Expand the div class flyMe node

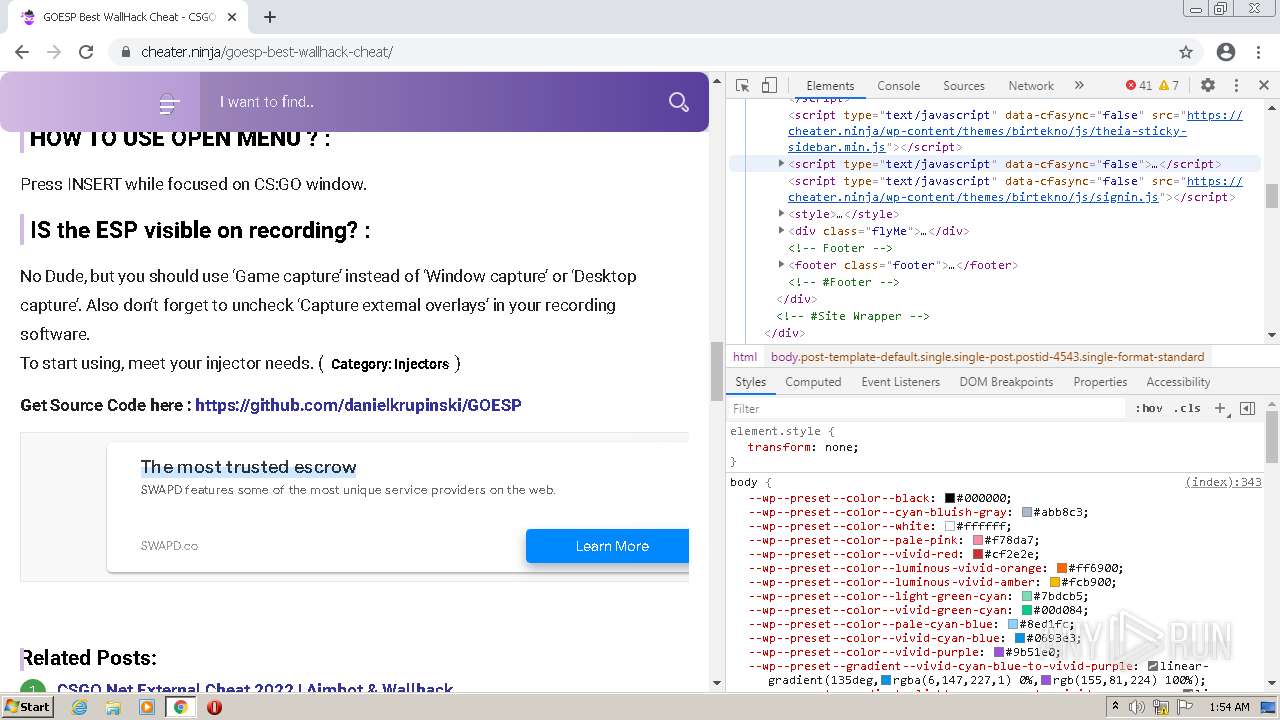point(782,231)
